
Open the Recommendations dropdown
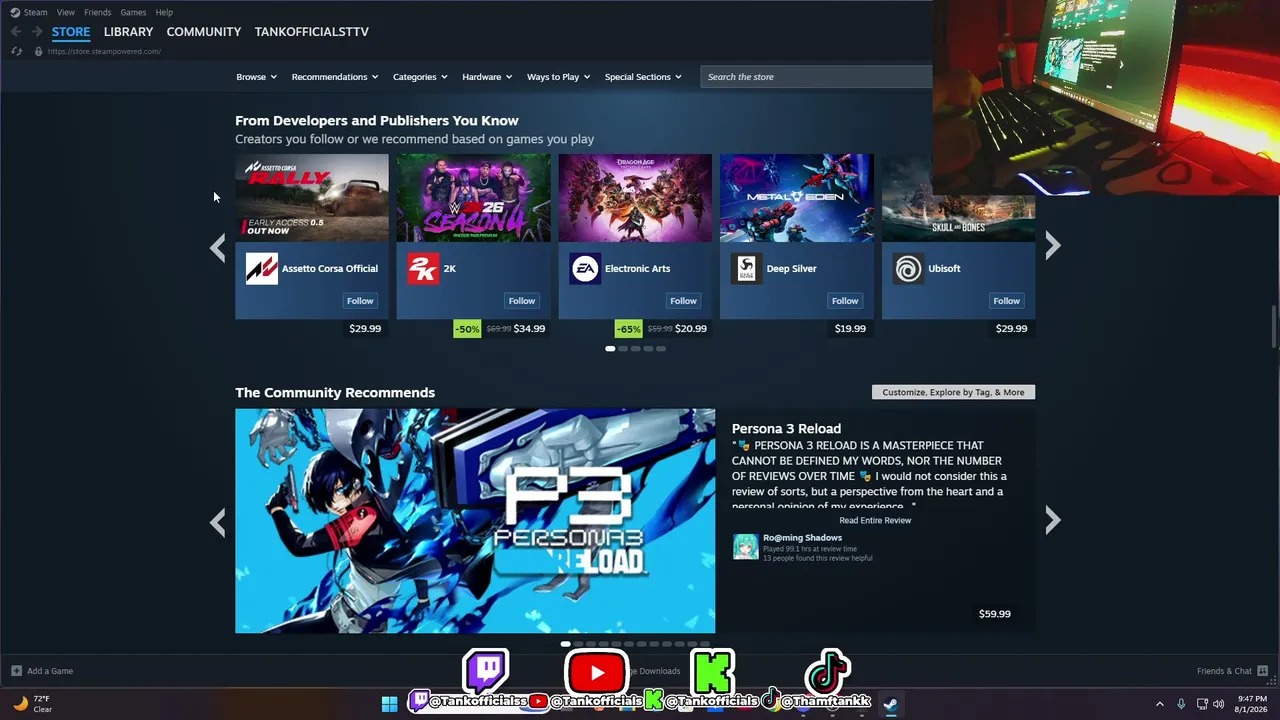[x=335, y=77]
